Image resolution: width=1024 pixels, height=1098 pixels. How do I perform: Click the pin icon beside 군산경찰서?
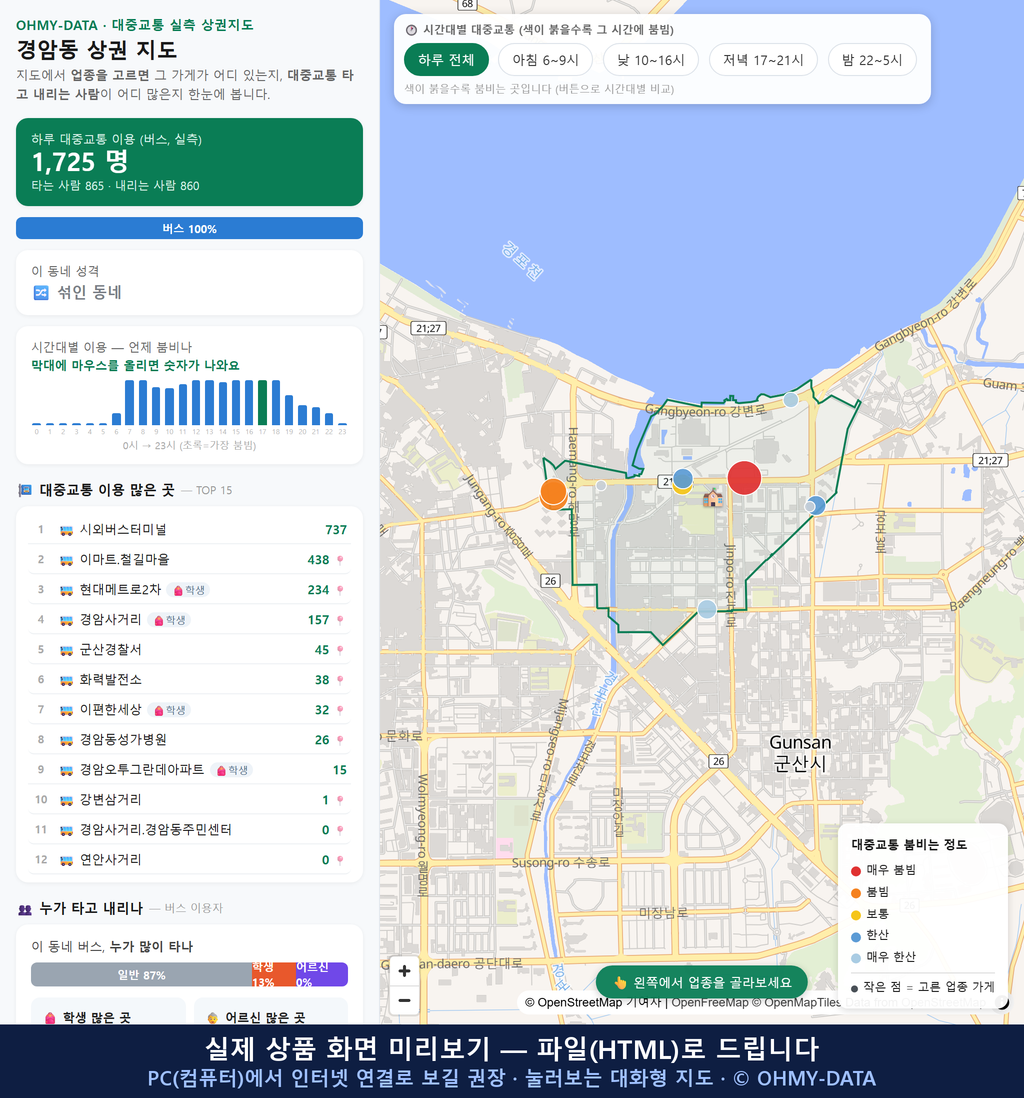pos(340,650)
